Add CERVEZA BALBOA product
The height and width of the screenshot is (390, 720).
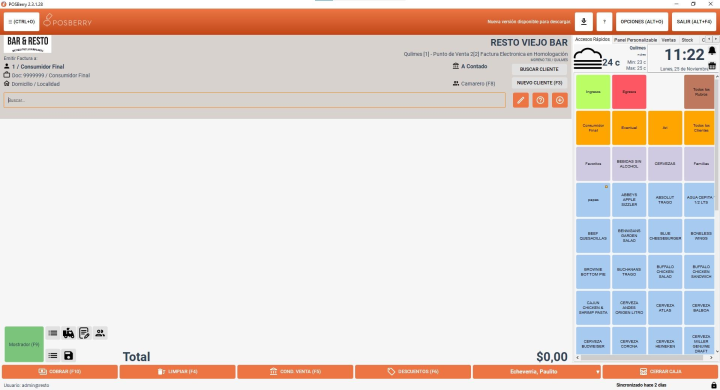(700, 308)
